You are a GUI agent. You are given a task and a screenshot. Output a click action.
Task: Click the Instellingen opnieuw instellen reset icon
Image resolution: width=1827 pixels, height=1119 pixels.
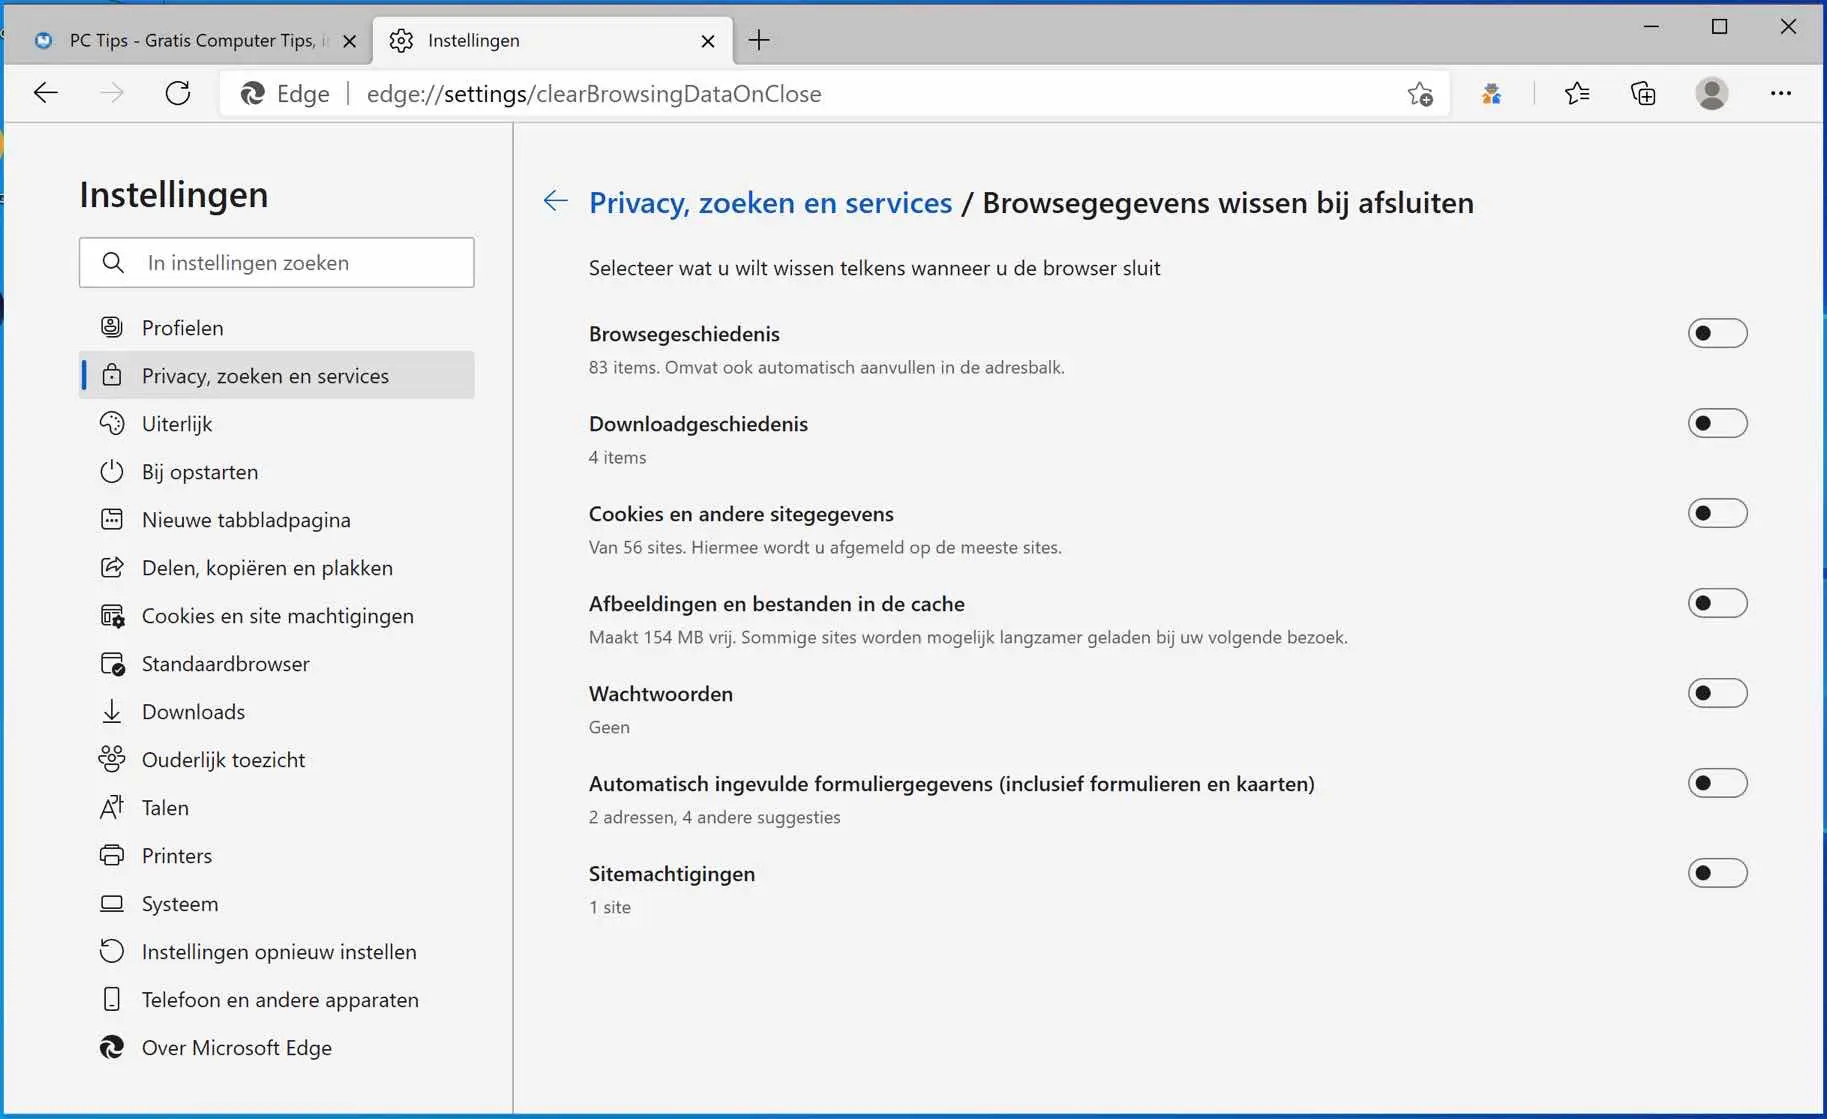pos(112,951)
